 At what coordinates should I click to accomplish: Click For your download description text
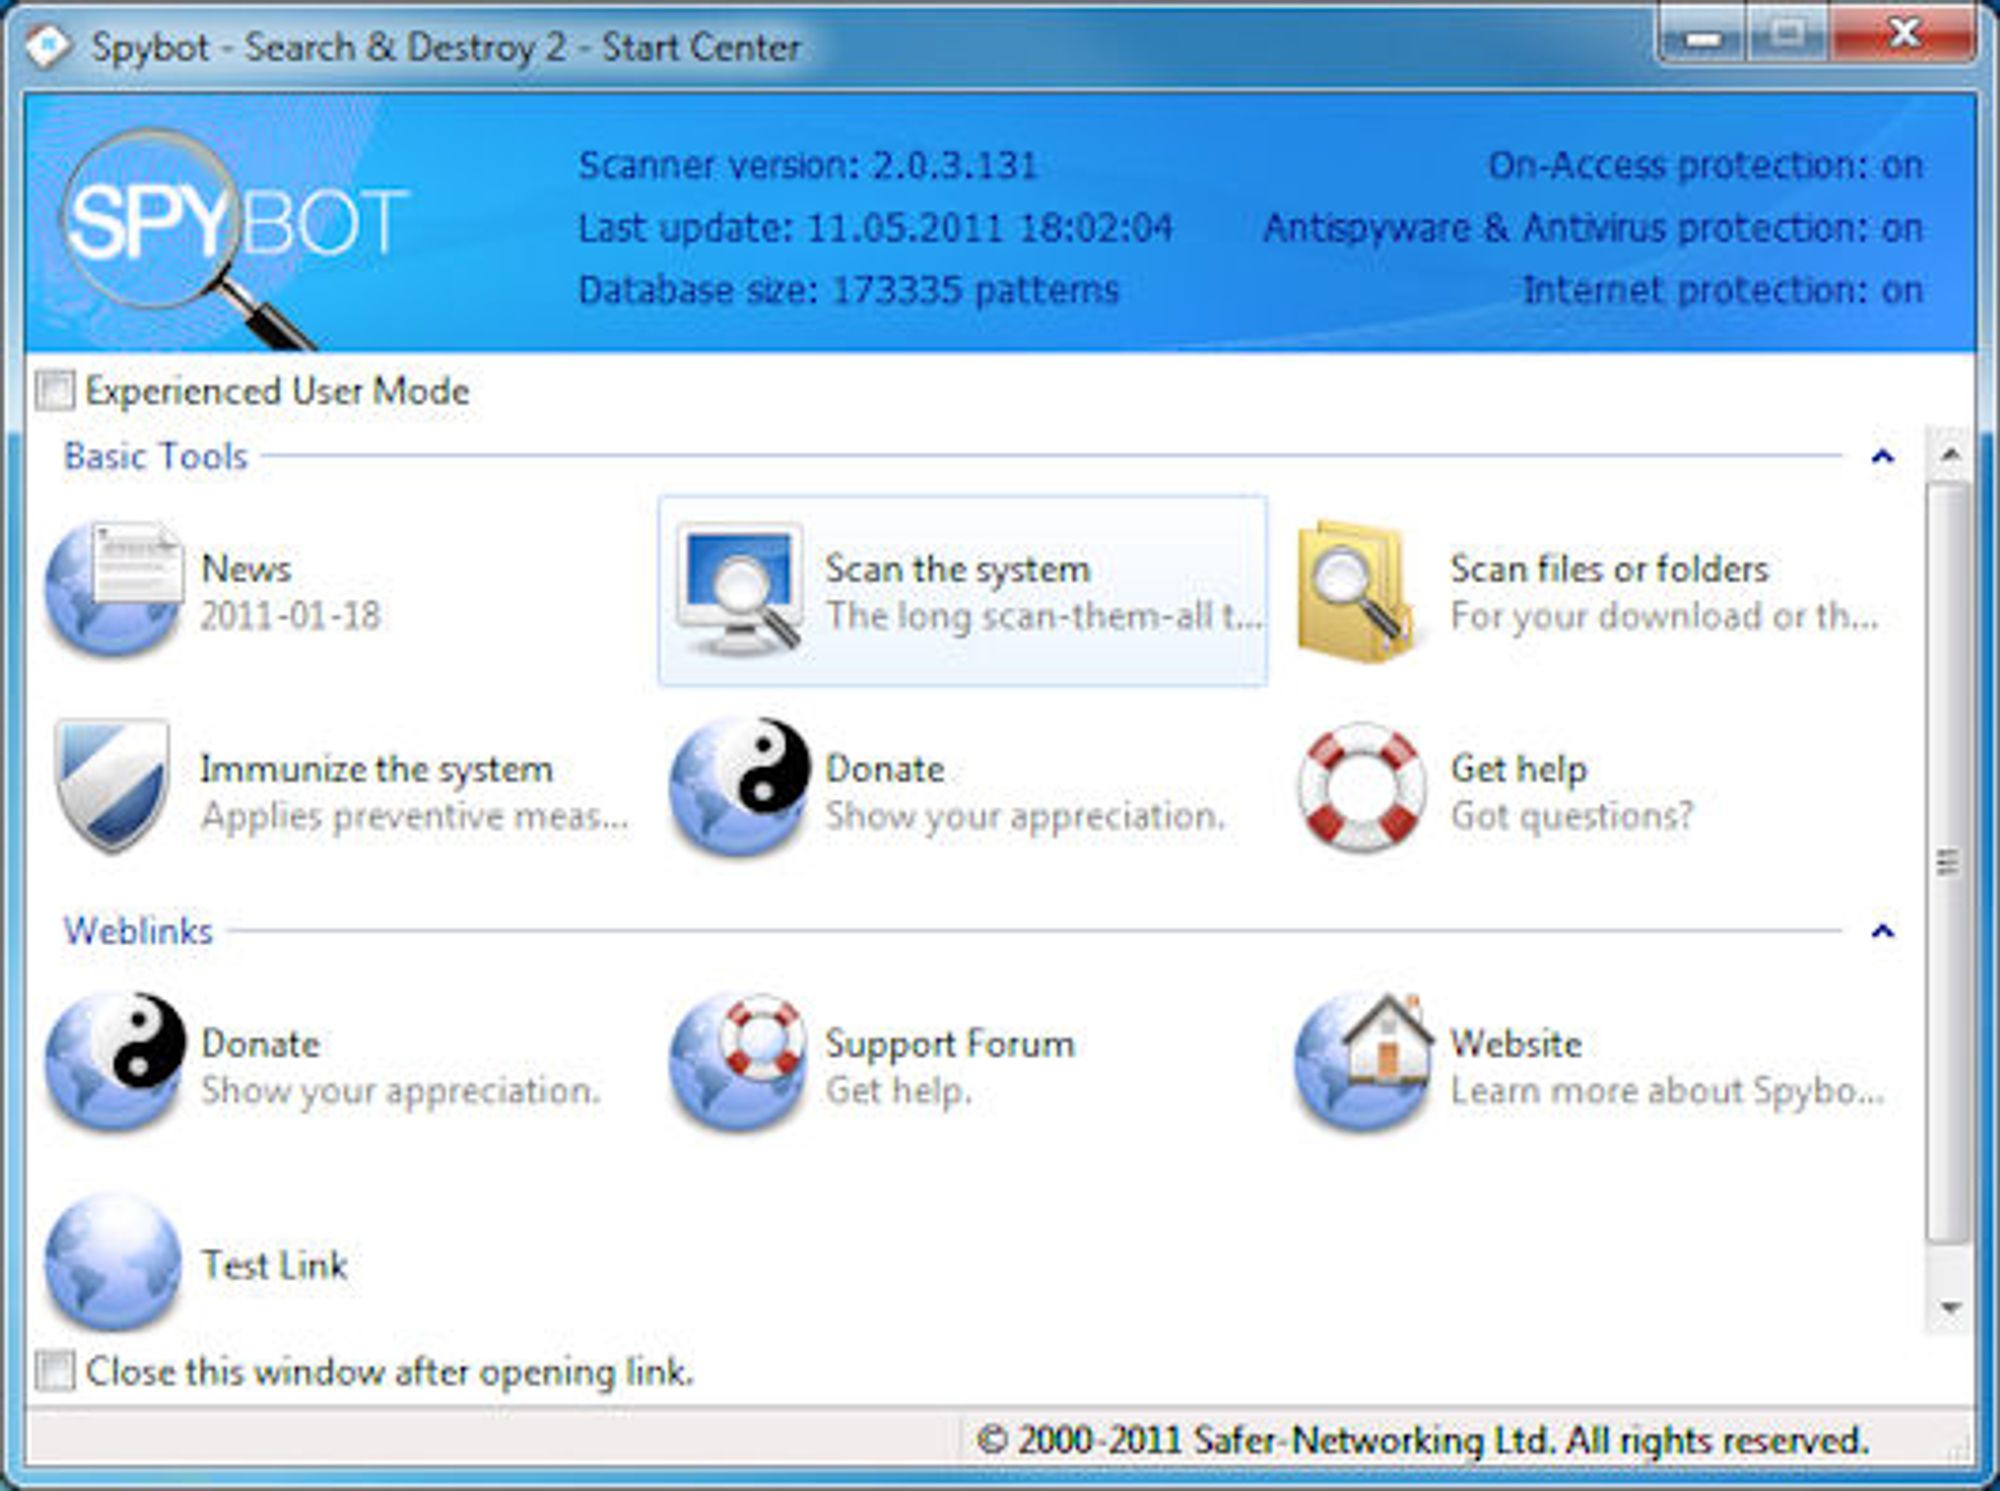[x=1664, y=616]
